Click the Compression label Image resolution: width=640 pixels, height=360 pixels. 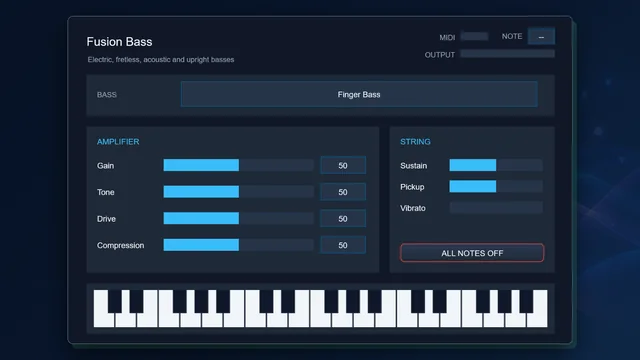120,245
